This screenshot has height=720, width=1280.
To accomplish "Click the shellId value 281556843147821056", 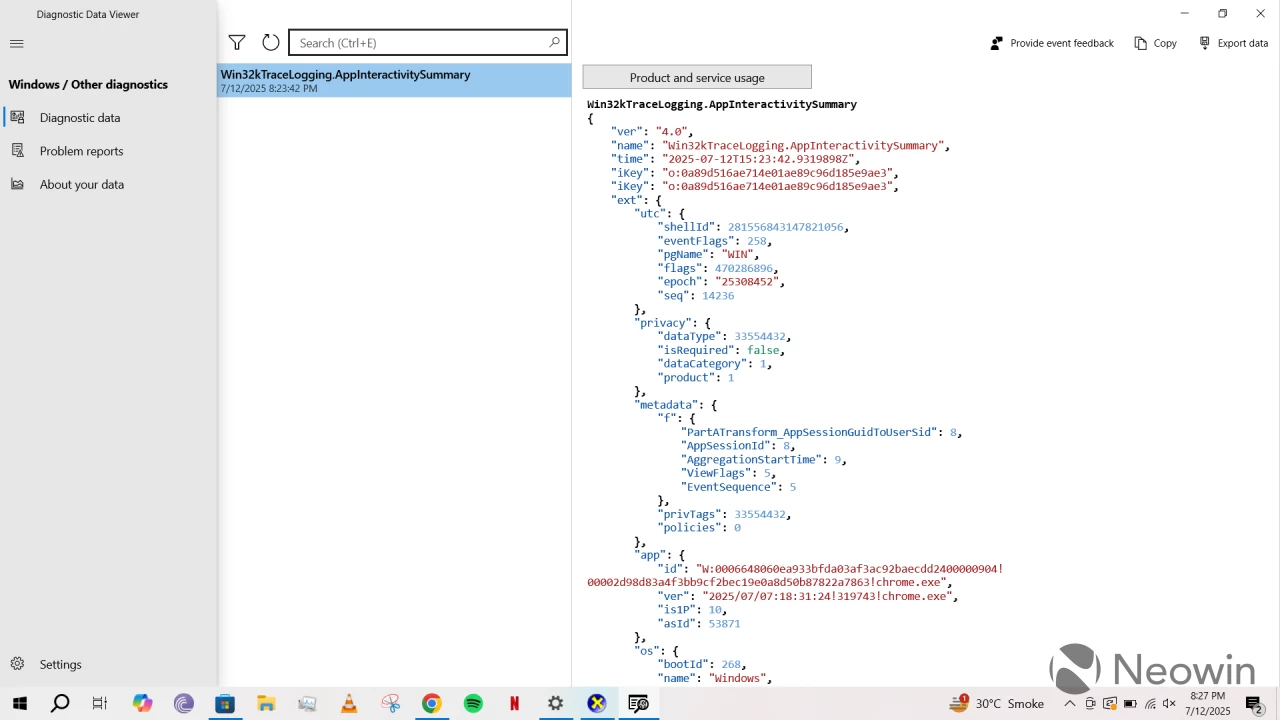I will (785, 227).
